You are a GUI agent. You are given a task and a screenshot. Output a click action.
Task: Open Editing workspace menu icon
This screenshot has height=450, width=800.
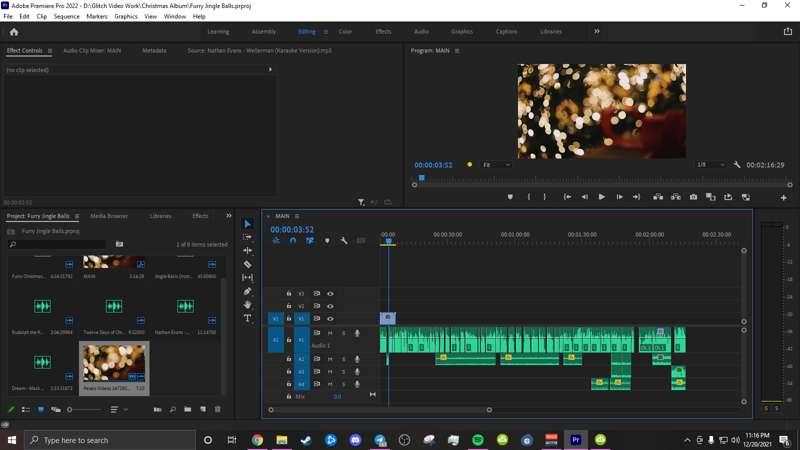pyautogui.click(x=326, y=32)
